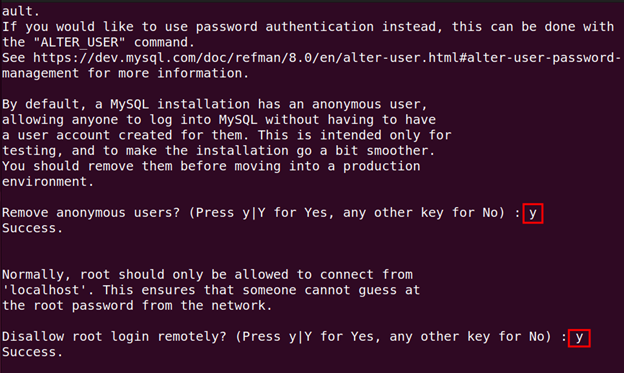Click the highlighted 'y' after Disallow root login
Viewport: 624px width, 373px height.
(579, 338)
